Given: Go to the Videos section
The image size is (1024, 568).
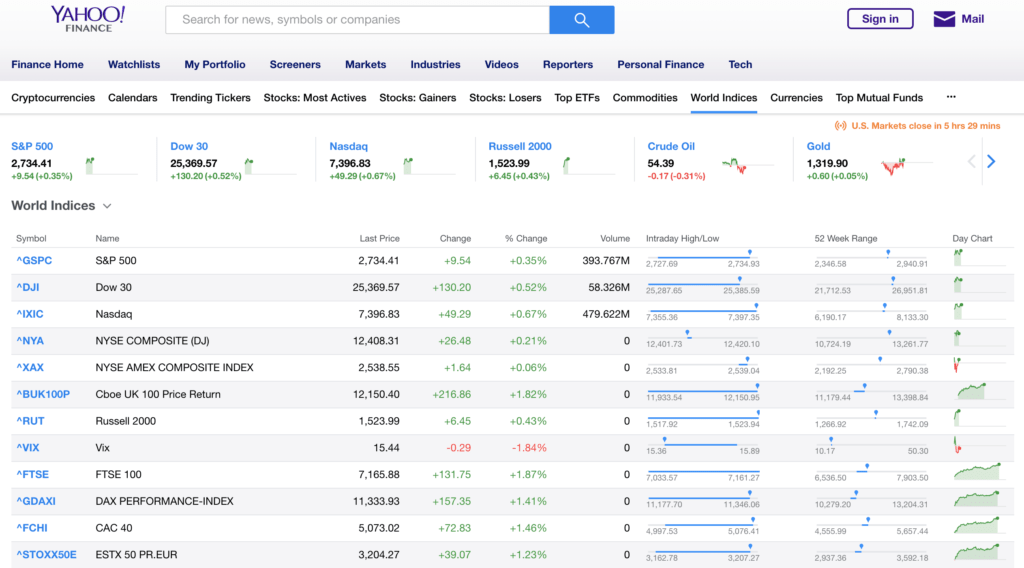Looking at the screenshot, I should 502,65.
